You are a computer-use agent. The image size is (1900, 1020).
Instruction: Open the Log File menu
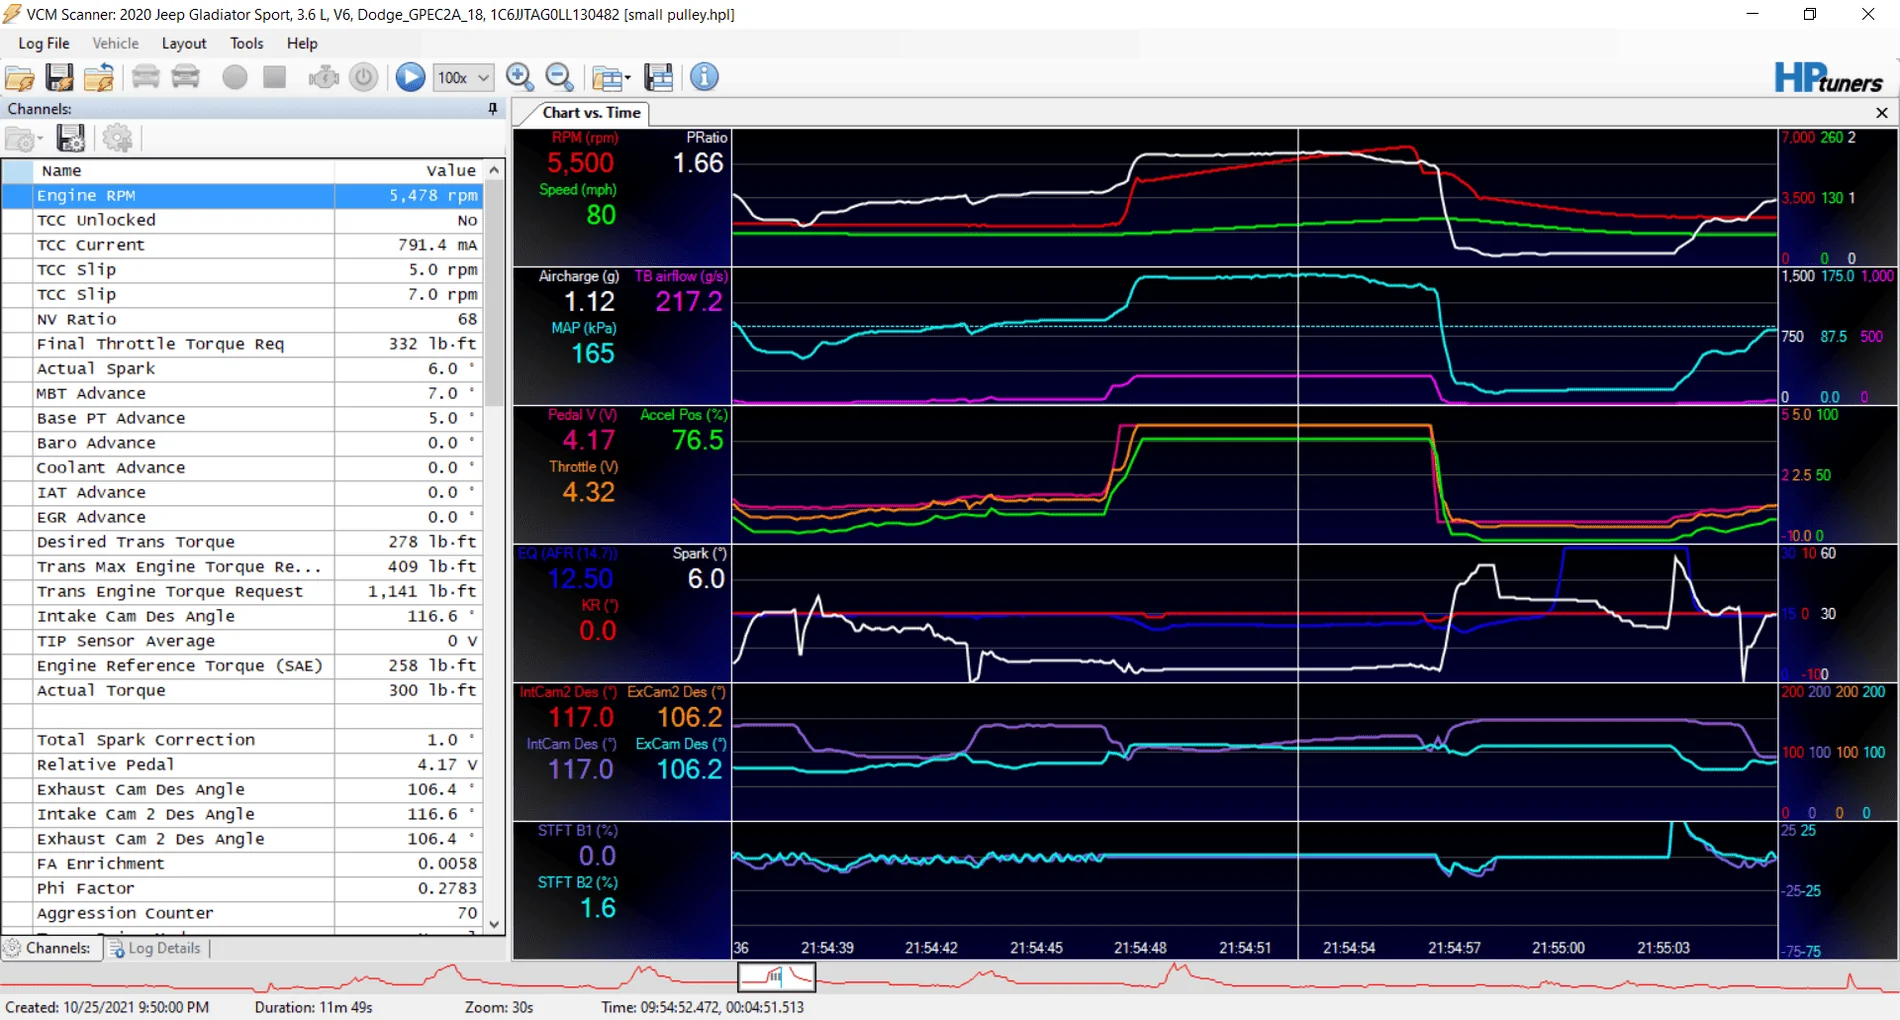[x=44, y=43]
